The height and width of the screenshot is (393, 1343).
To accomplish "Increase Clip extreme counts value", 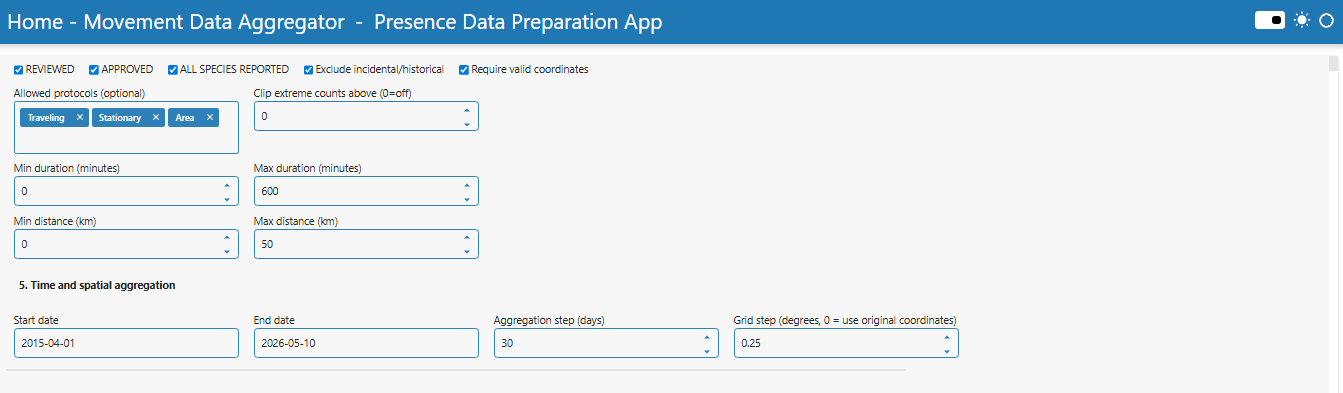I will [466, 109].
